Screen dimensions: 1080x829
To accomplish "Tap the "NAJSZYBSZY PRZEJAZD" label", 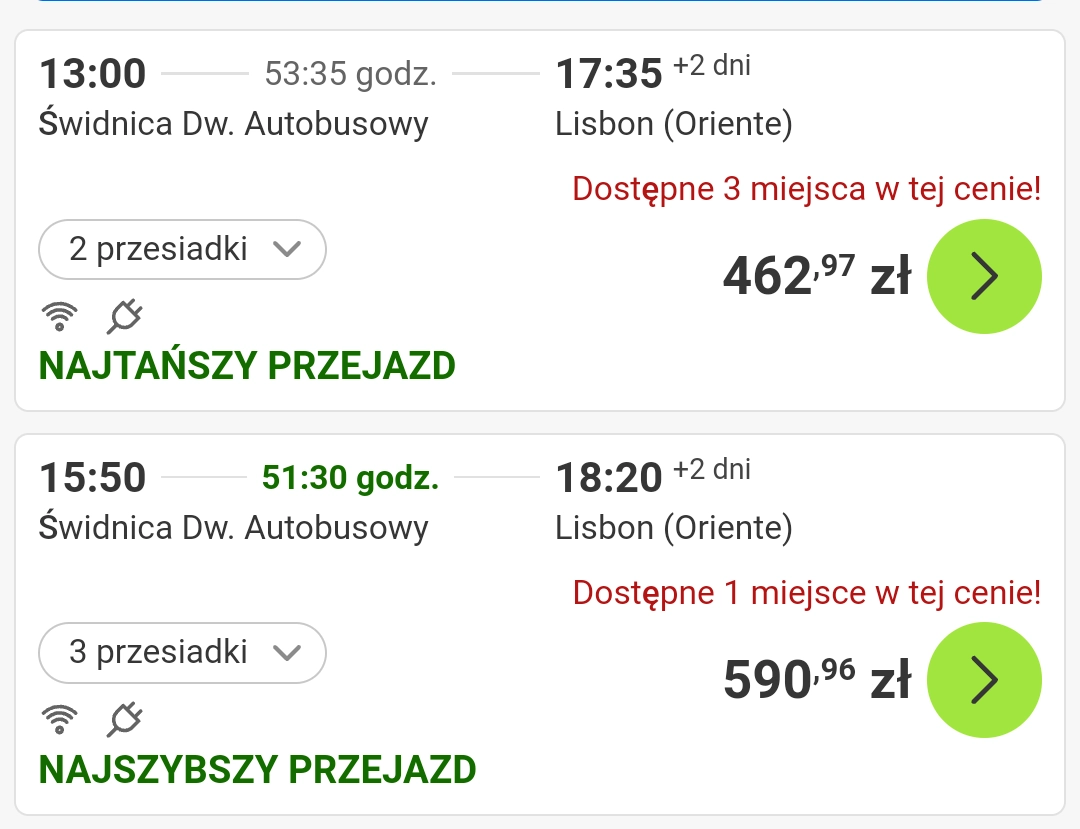I will coord(257,769).
